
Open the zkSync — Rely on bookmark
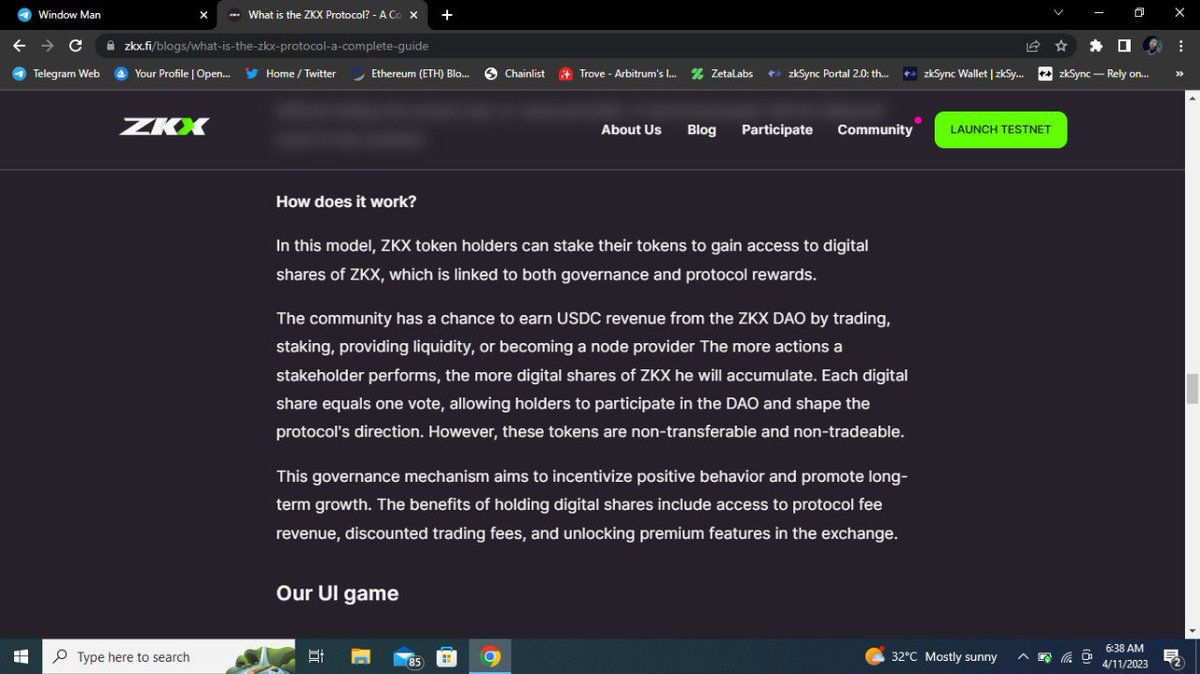pyautogui.click(x=1094, y=73)
